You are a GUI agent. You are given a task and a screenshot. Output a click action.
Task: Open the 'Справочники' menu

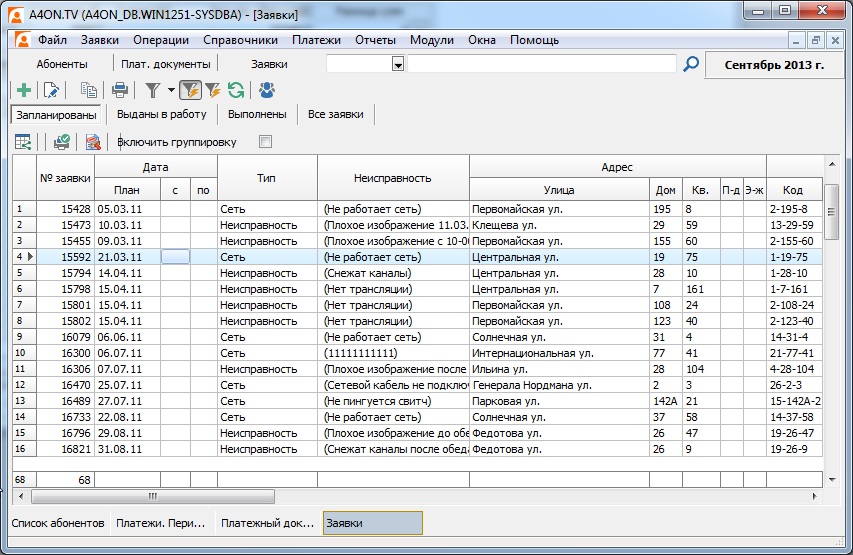pyautogui.click(x=240, y=40)
